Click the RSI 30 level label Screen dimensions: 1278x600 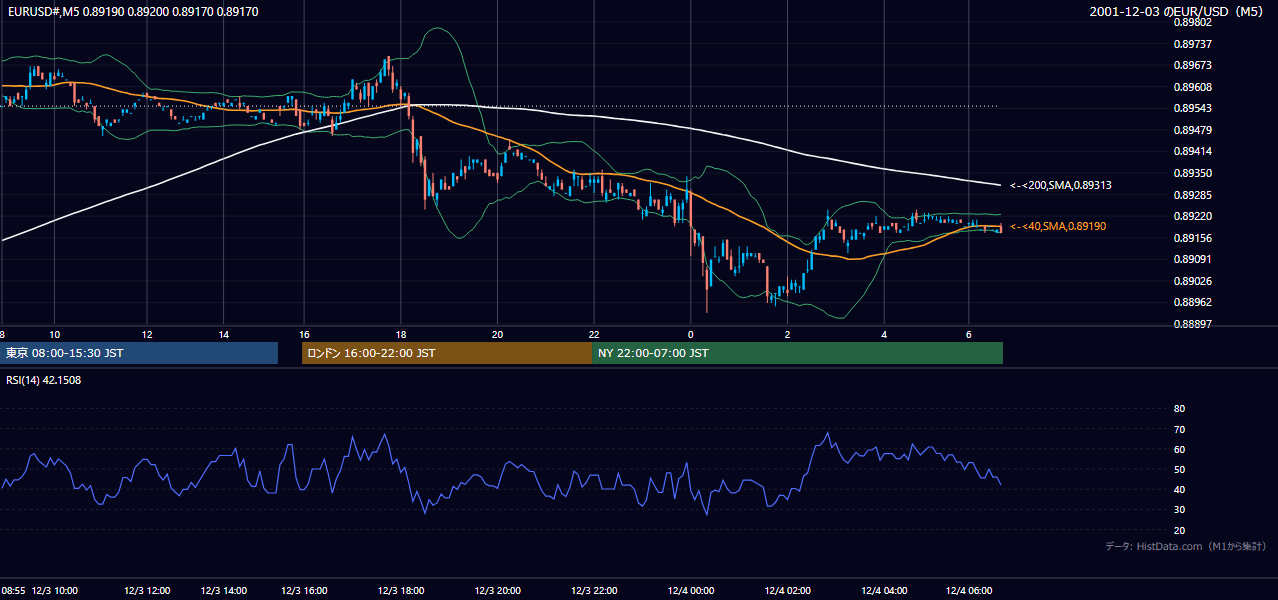click(x=1179, y=510)
